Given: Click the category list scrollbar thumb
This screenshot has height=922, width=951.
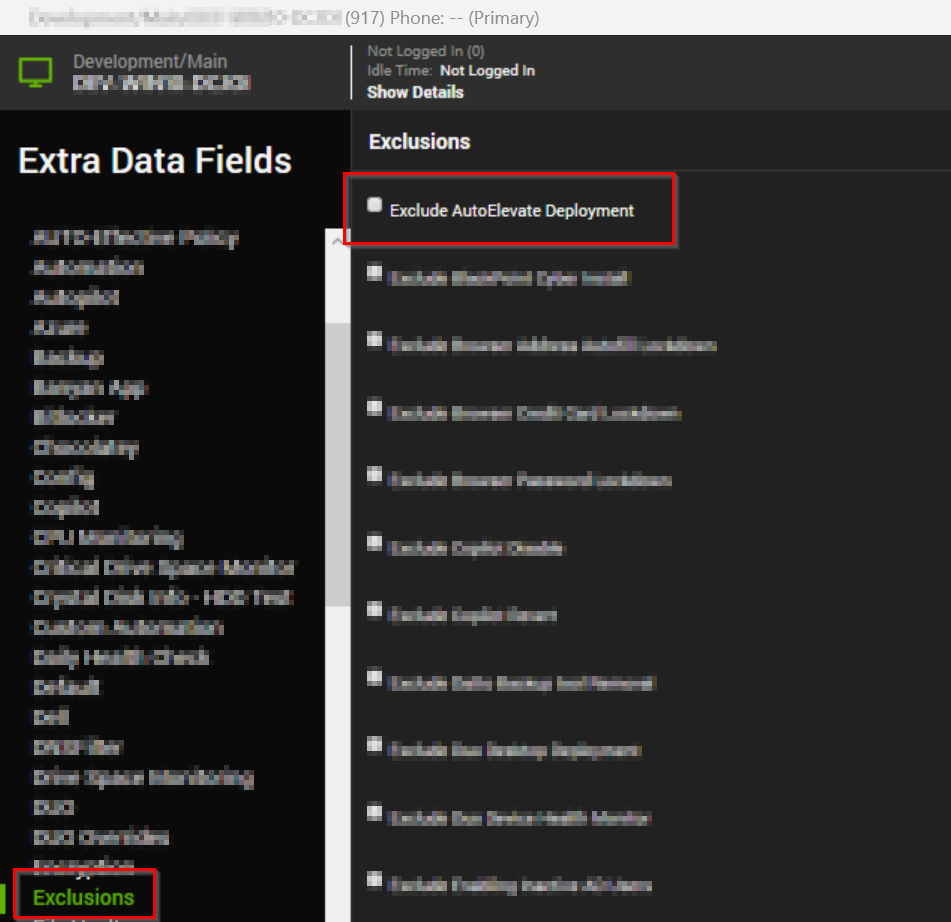Looking at the screenshot, I should point(337,460).
